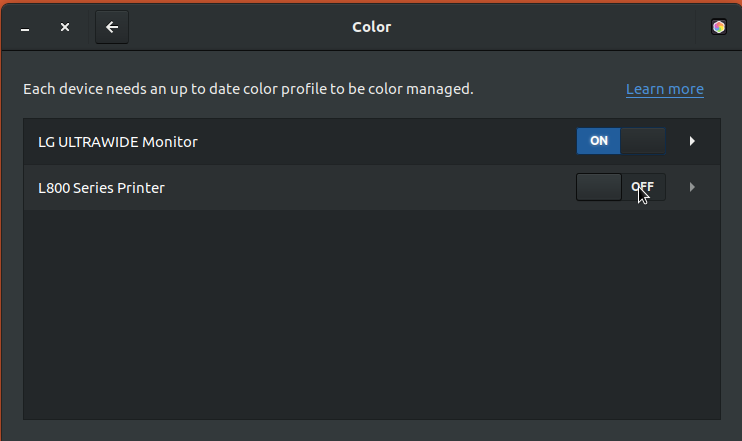Click the empty area below the device list

tap(372, 315)
